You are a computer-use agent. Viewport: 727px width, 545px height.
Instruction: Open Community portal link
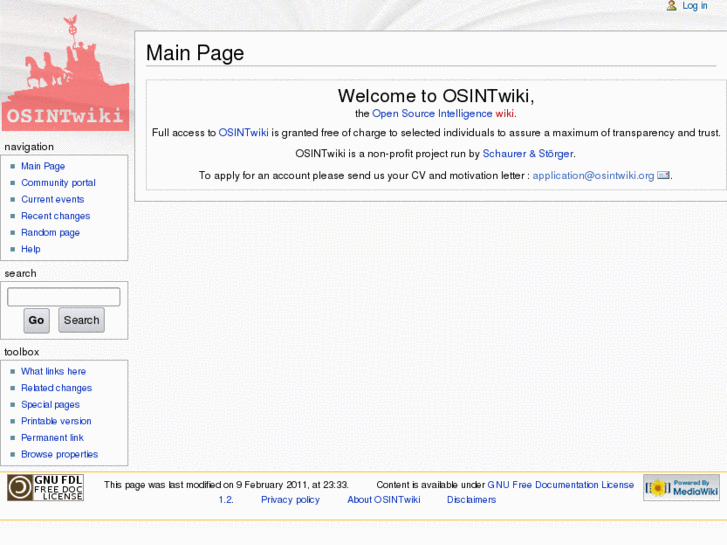58,183
